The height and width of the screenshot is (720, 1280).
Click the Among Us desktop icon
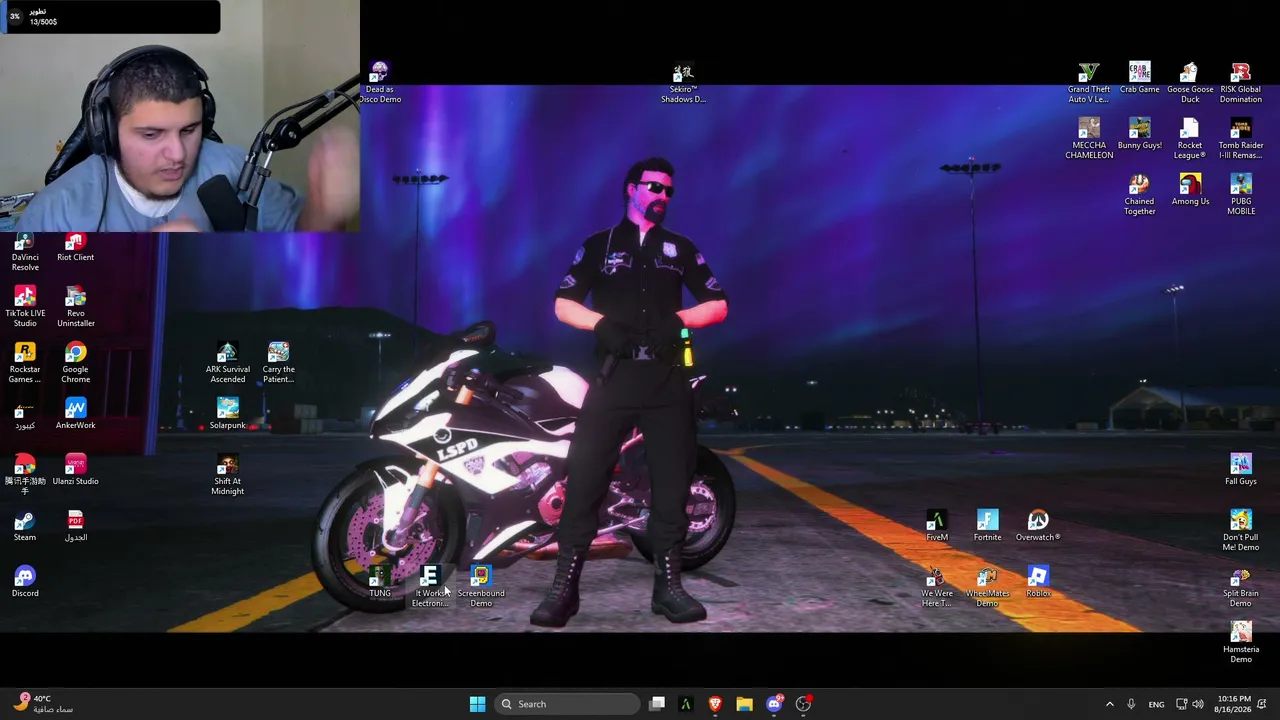click(1190, 190)
